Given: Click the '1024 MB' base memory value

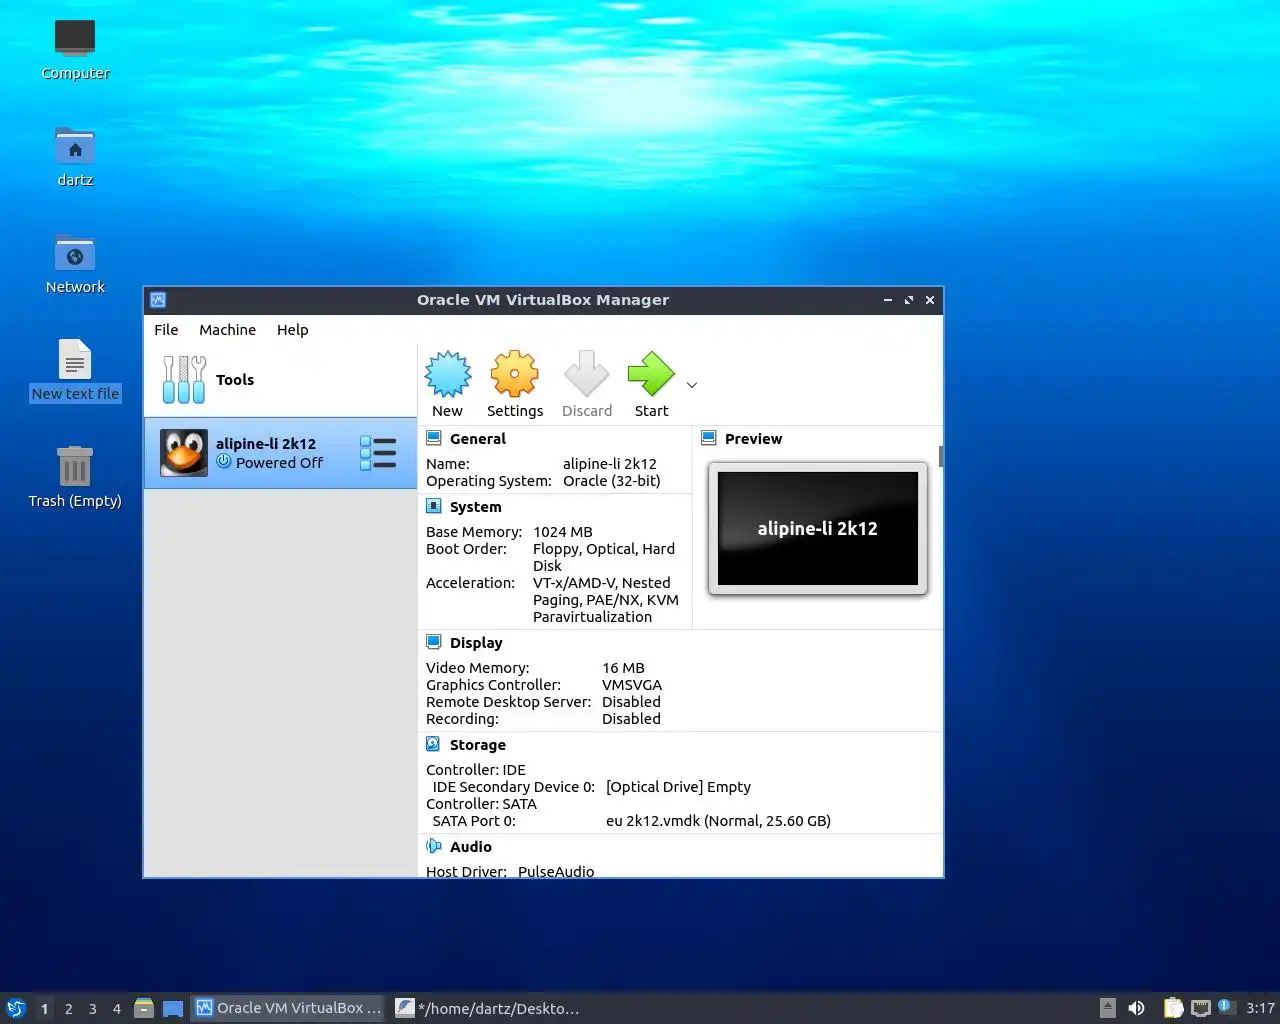Looking at the screenshot, I should (563, 532).
